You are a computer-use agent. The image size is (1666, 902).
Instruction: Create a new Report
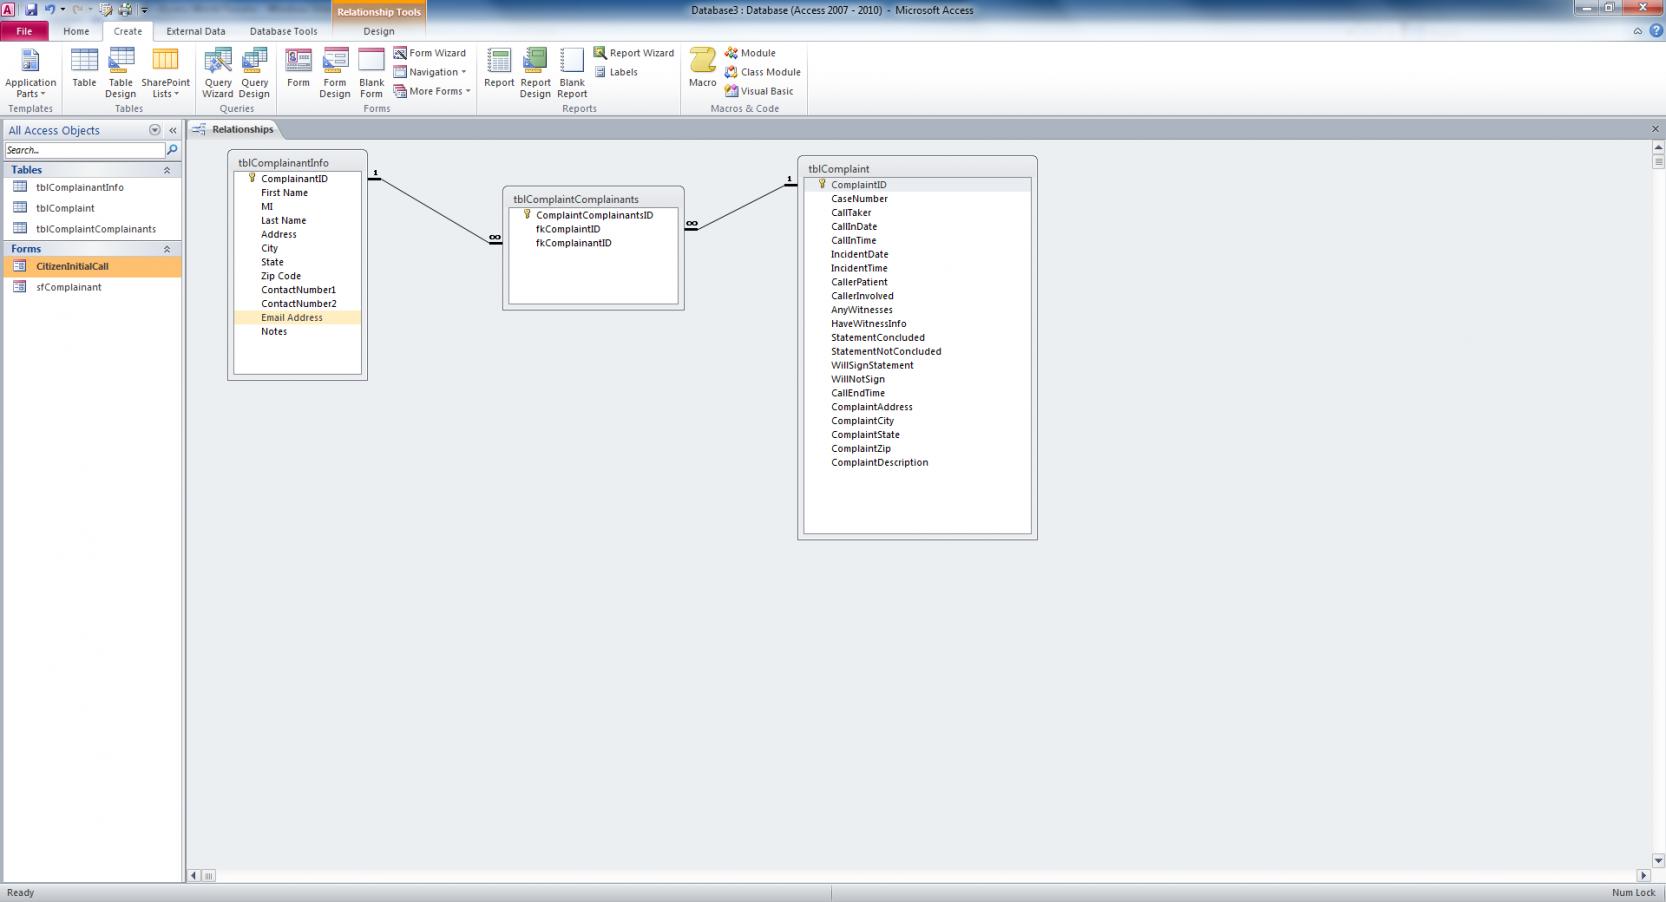(x=499, y=68)
